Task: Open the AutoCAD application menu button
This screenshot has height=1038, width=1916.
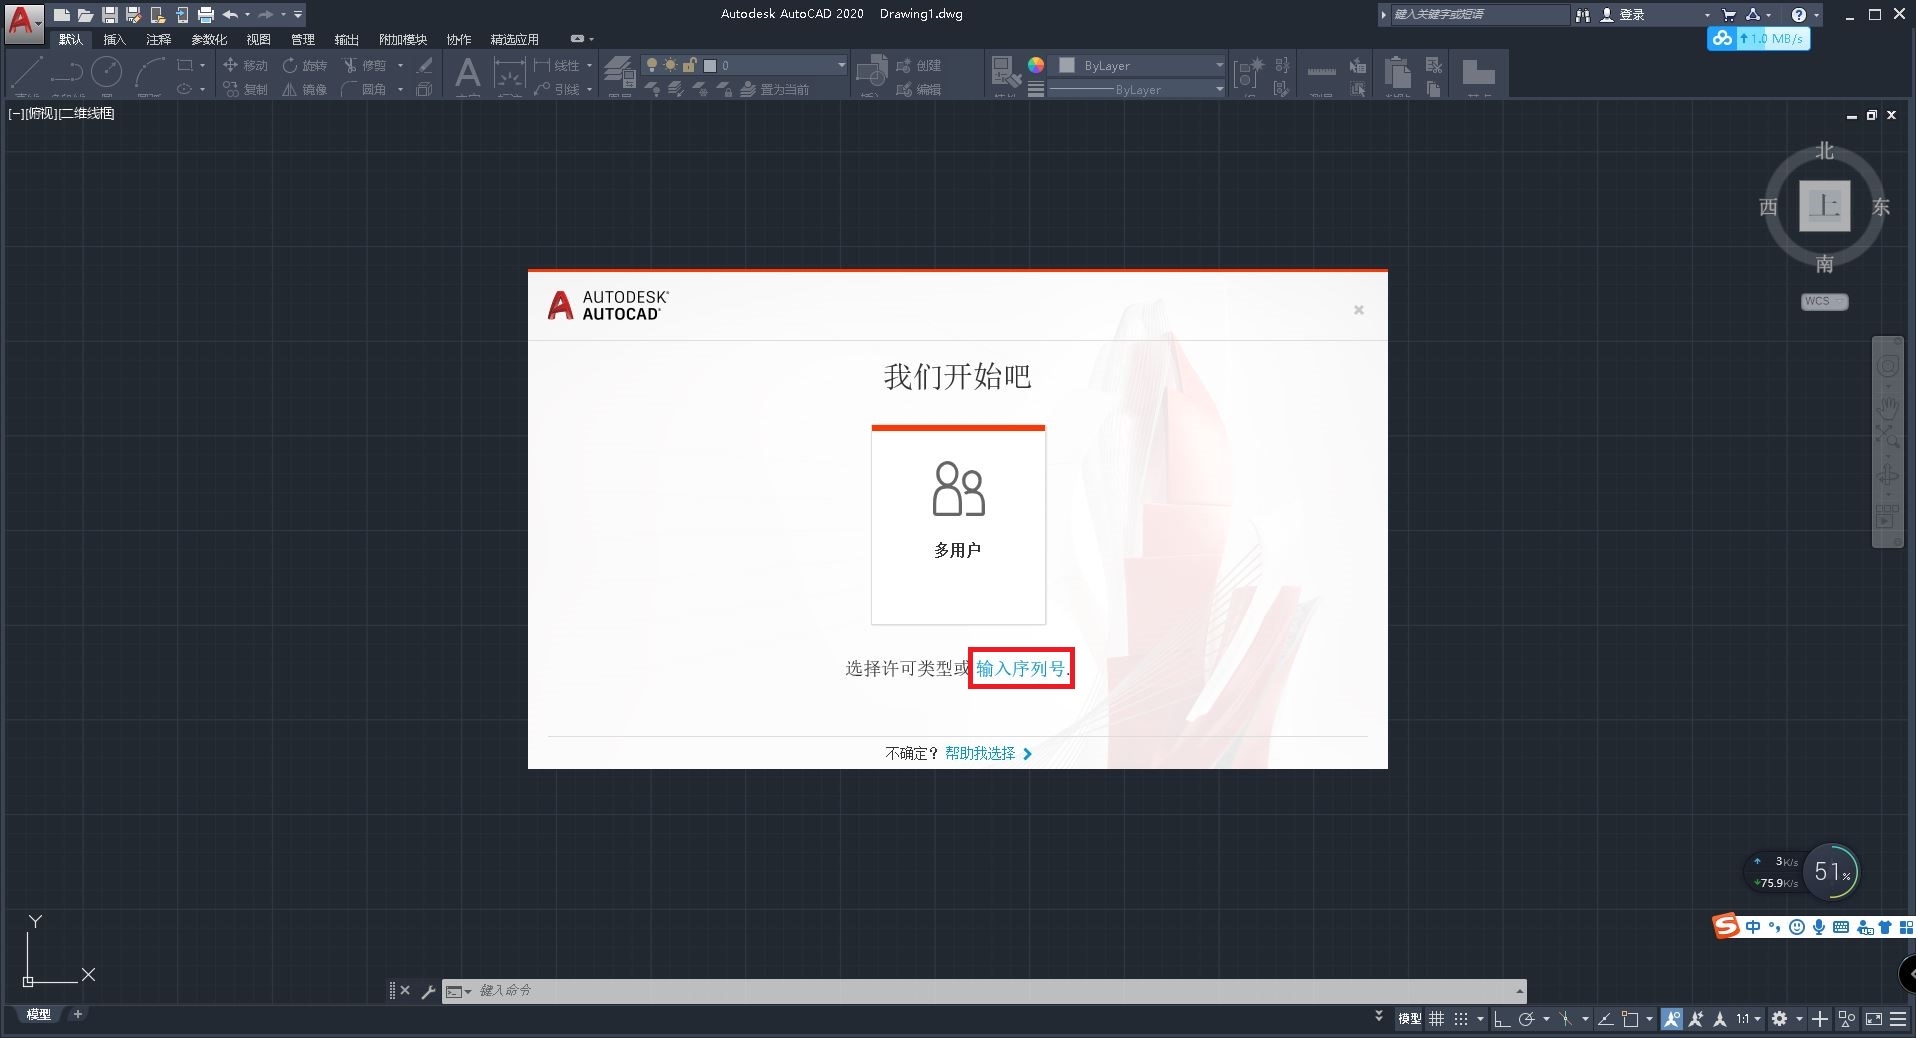Action: pos(23,22)
